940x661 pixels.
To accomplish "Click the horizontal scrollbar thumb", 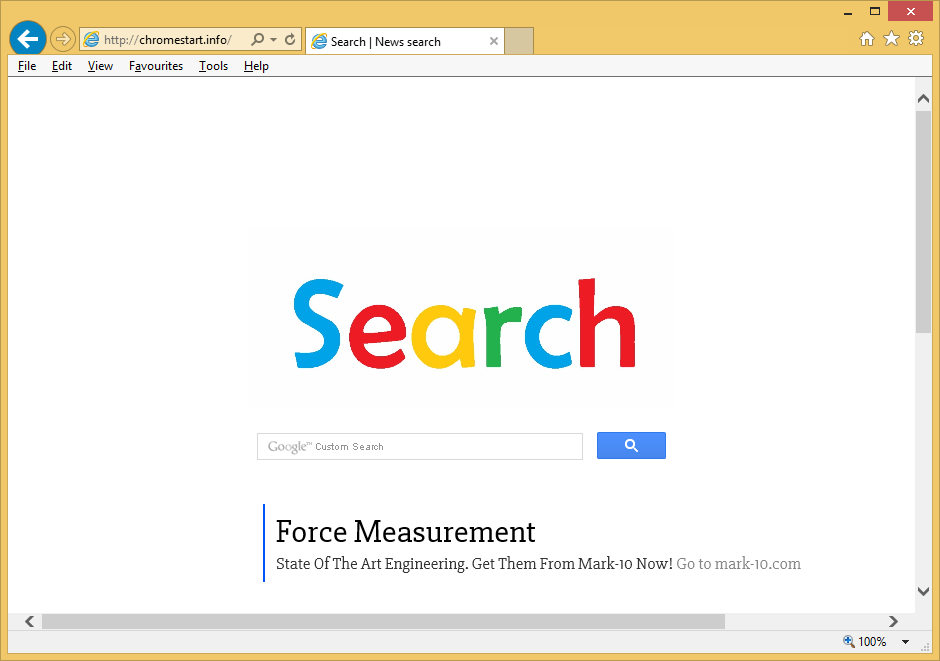I will pos(383,621).
